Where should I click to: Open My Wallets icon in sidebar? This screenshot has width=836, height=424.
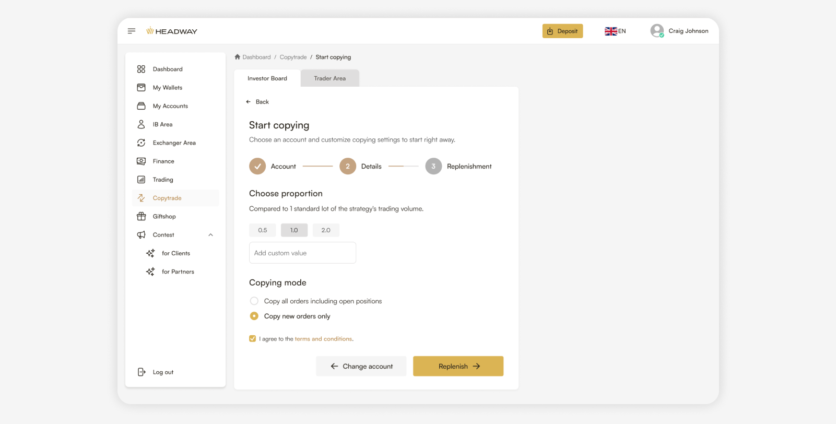tap(141, 88)
